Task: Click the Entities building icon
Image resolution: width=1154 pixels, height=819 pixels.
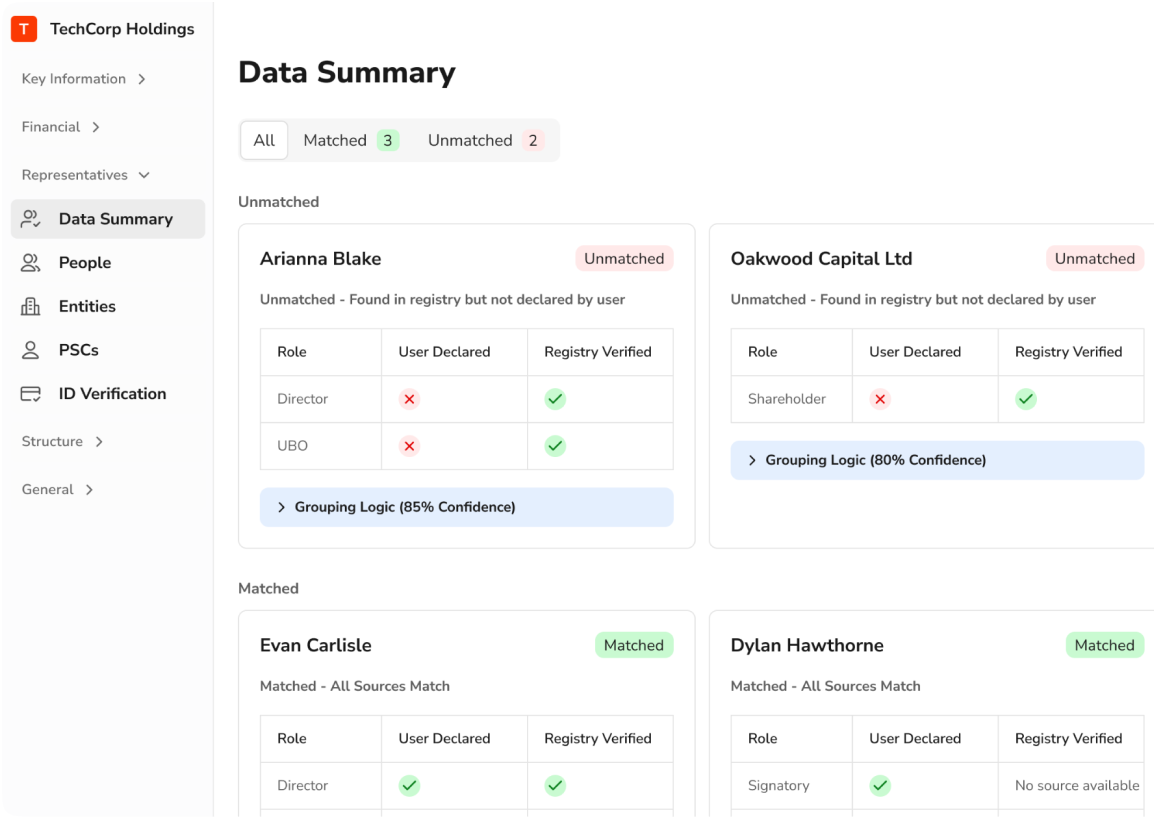Action: pyautogui.click(x=31, y=306)
